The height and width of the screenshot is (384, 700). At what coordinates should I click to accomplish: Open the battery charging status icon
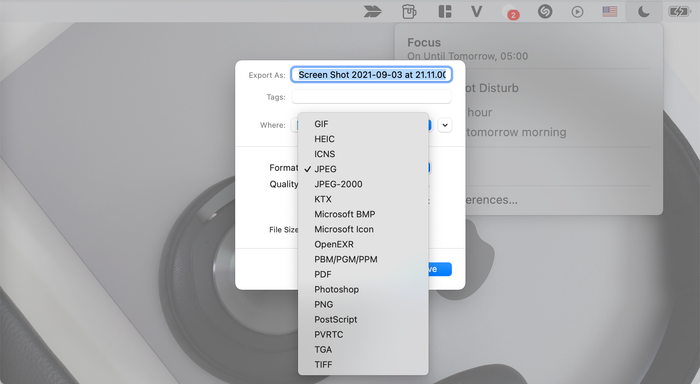(x=679, y=12)
